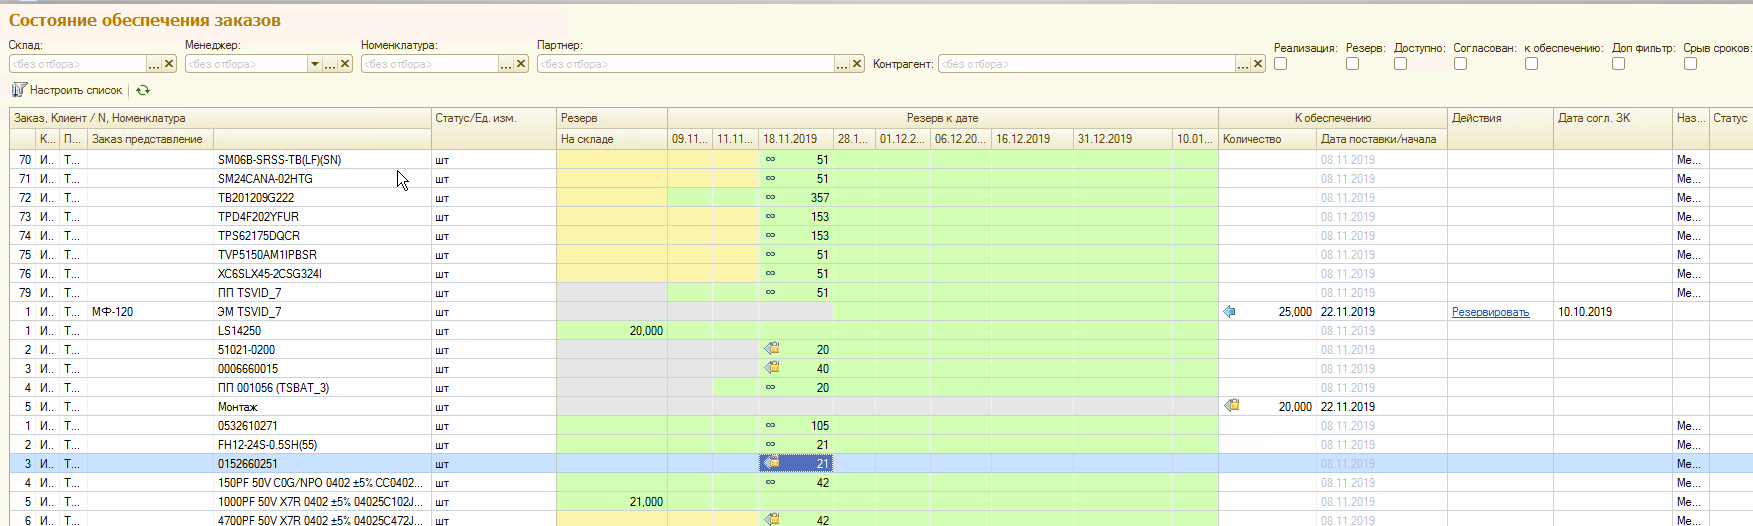The height and width of the screenshot is (526, 1753).
Task: Clear the Менеджер filter with X
Action: [345, 64]
